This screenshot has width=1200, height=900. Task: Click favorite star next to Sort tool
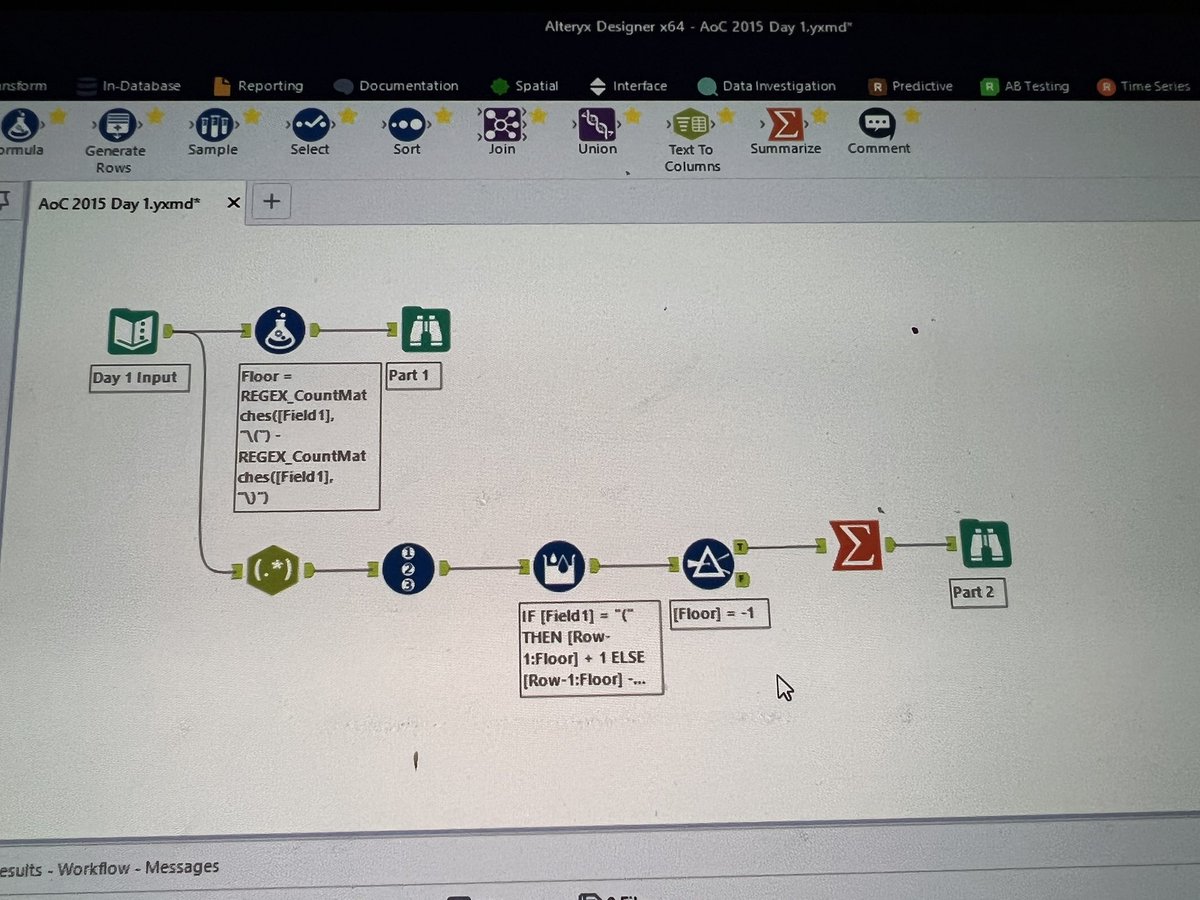[x=443, y=116]
